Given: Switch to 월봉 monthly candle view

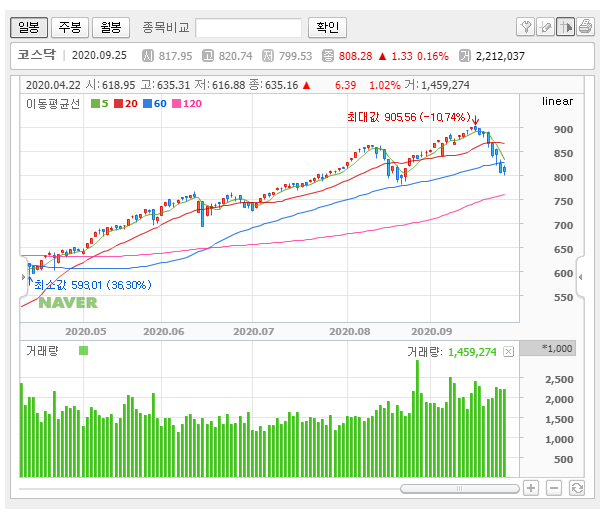Looking at the screenshot, I should (x=111, y=27).
